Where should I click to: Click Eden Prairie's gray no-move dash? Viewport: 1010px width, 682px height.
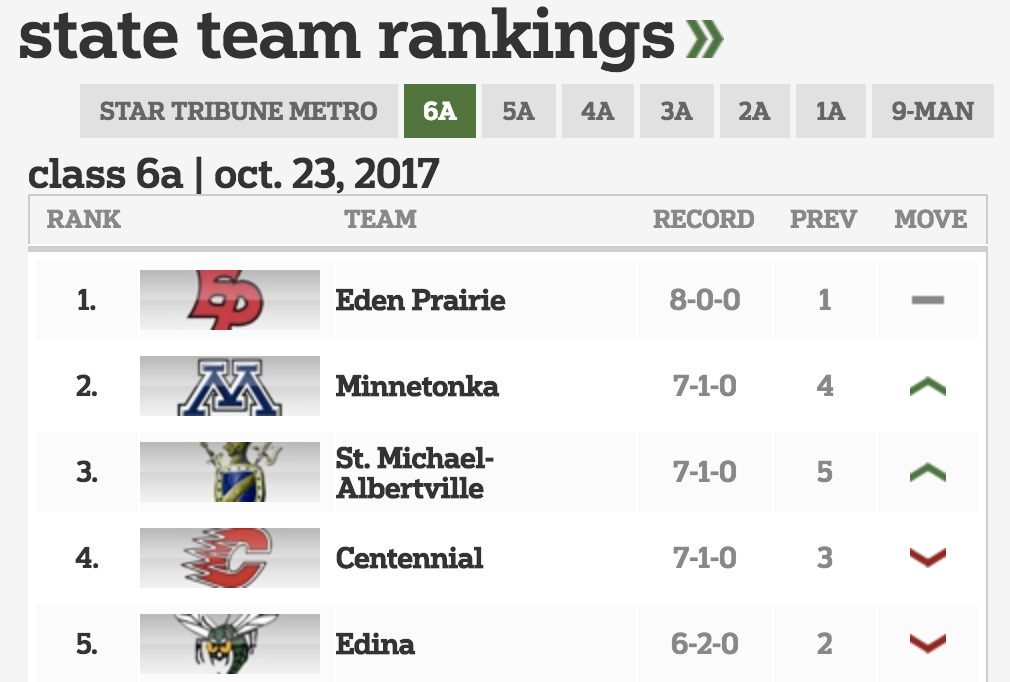(928, 300)
